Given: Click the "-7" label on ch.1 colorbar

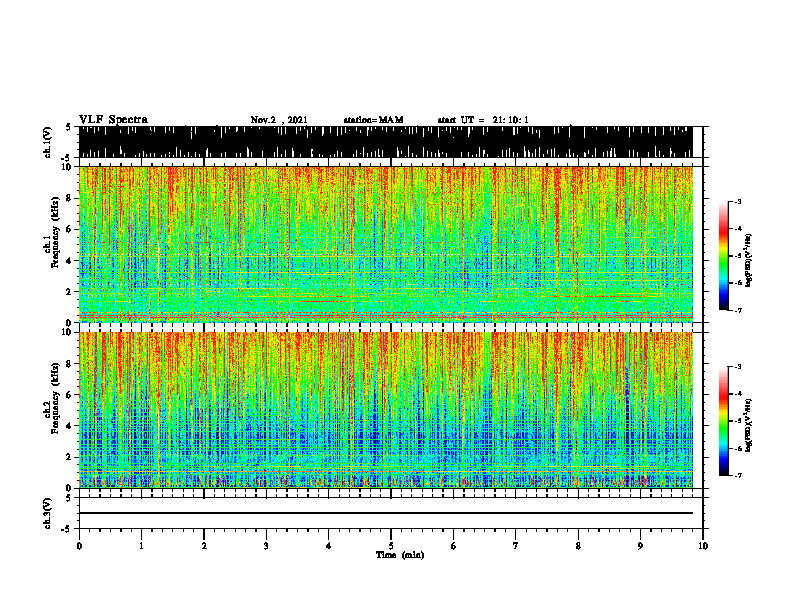Looking at the screenshot, I should pos(738,310).
